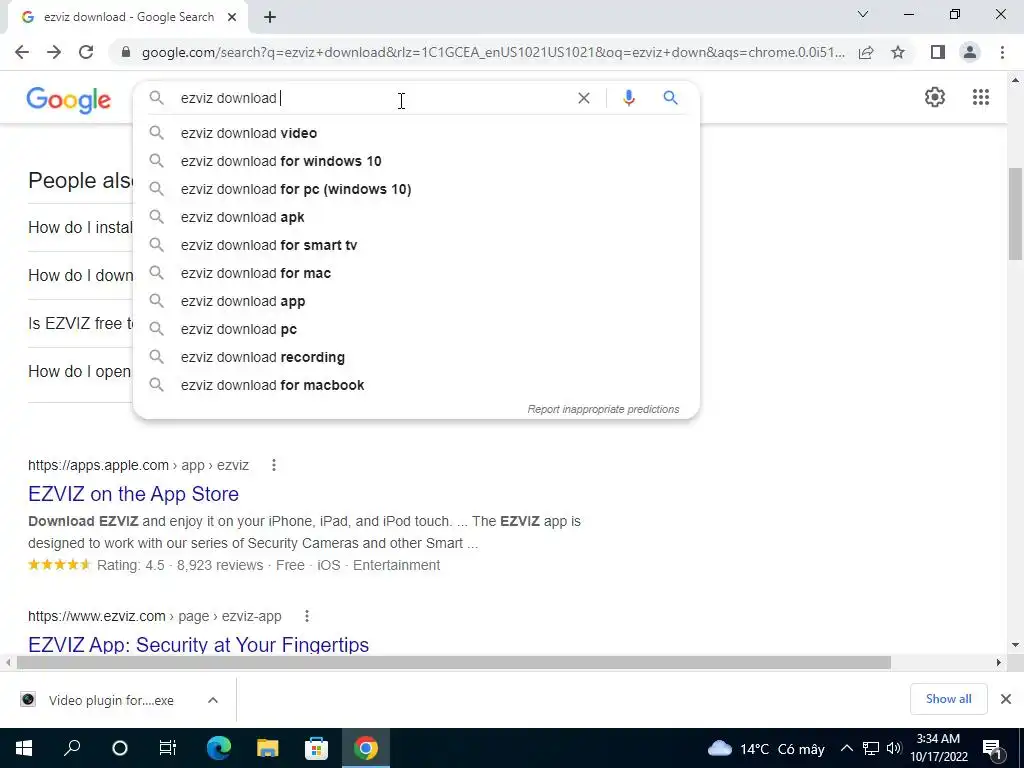Click the taskbar clock showing 3:34 AM

coord(938,748)
